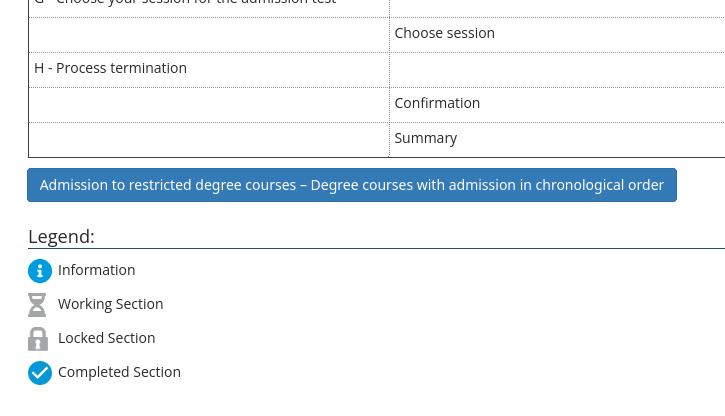Click the Summary step row
The image size is (725, 416).
coord(425,138)
